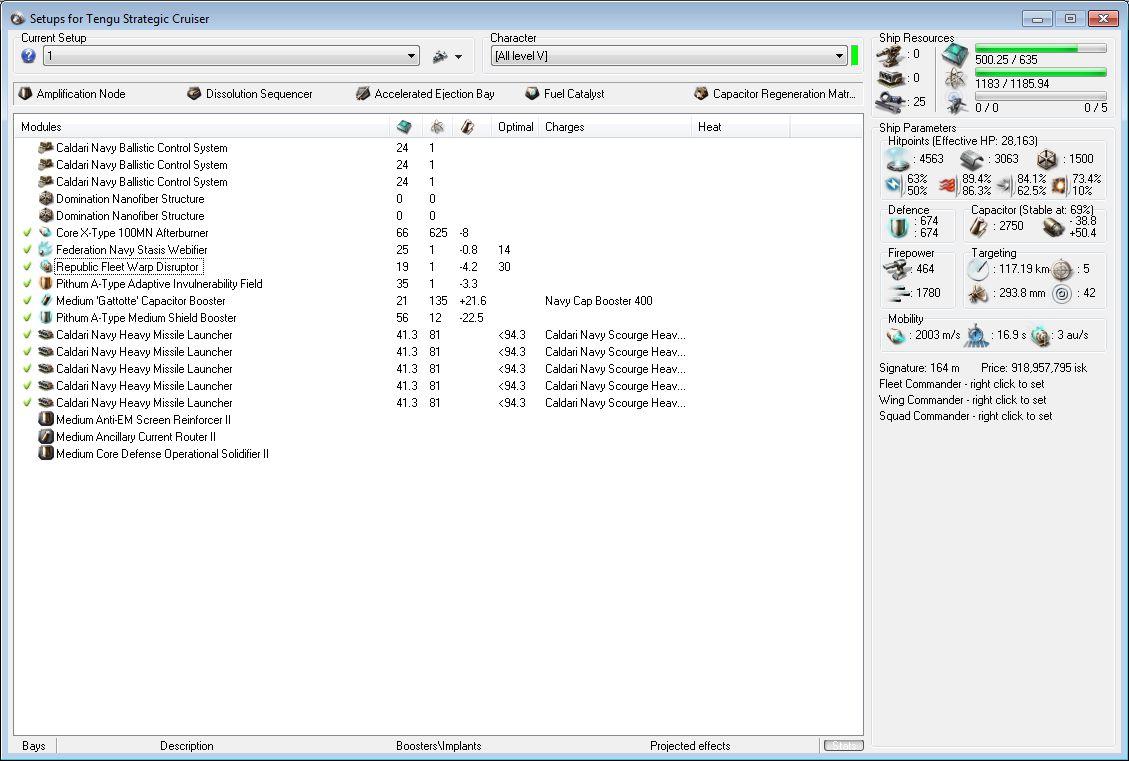Click the Firepower turret icon showing 464
This screenshot has width=1129, height=761.
(898, 270)
